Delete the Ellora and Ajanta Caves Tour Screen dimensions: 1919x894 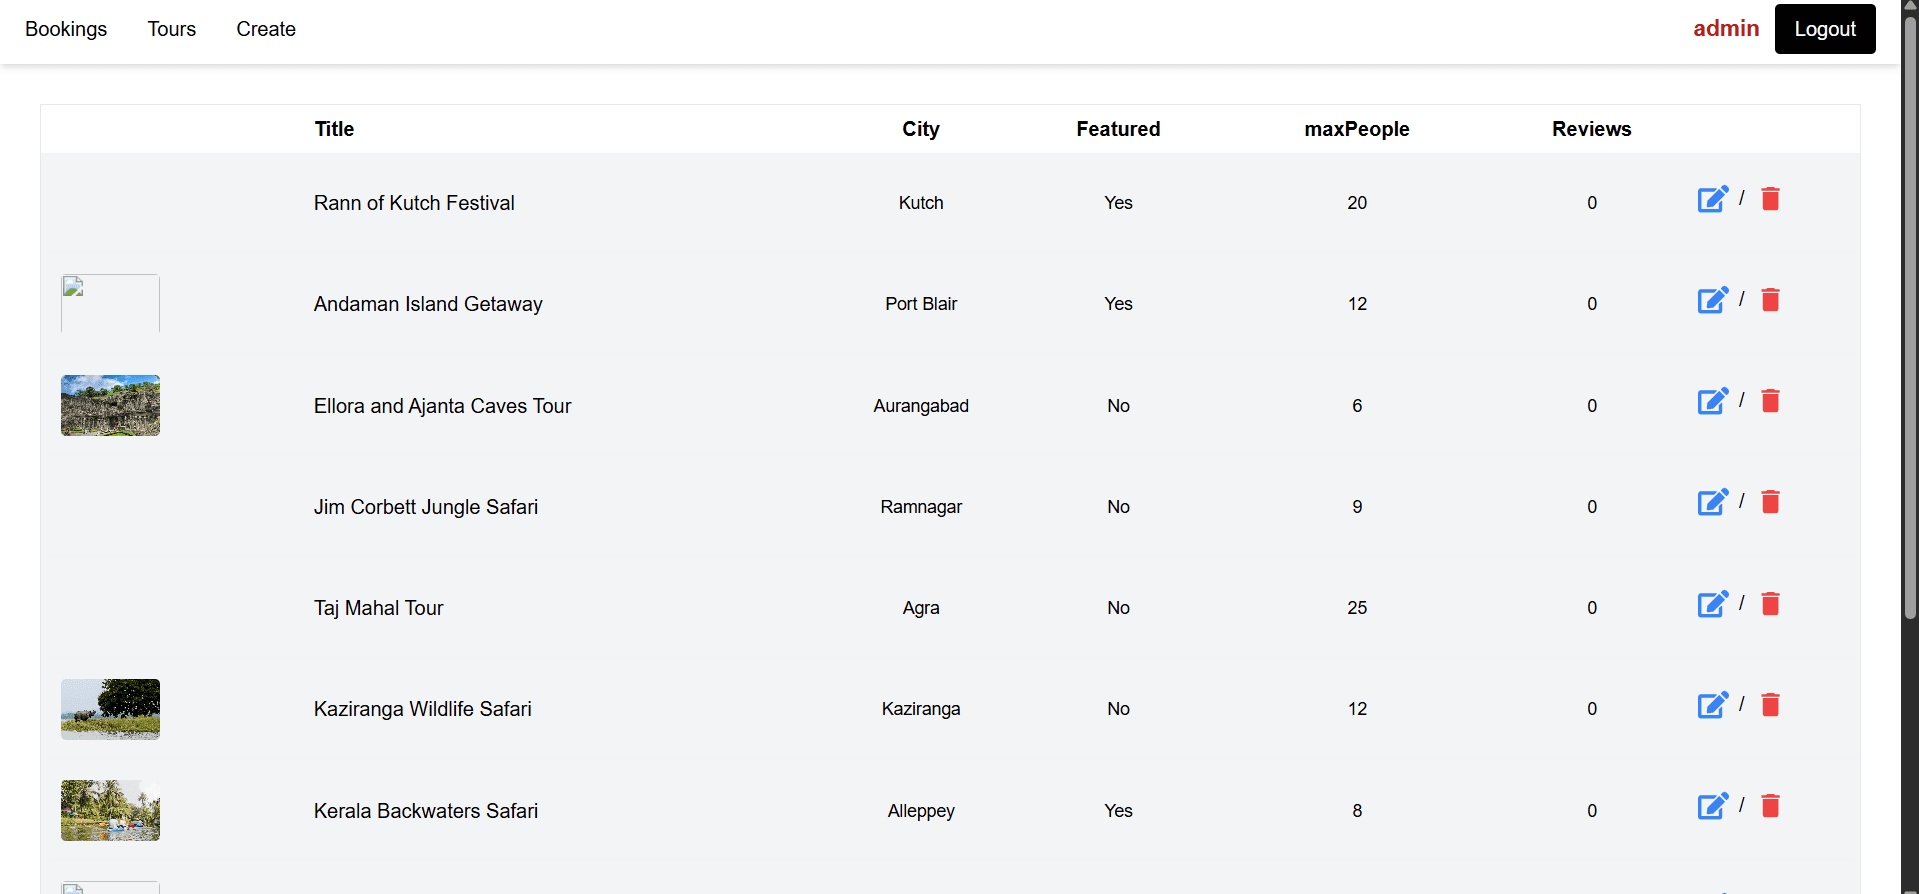point(1770,401)
